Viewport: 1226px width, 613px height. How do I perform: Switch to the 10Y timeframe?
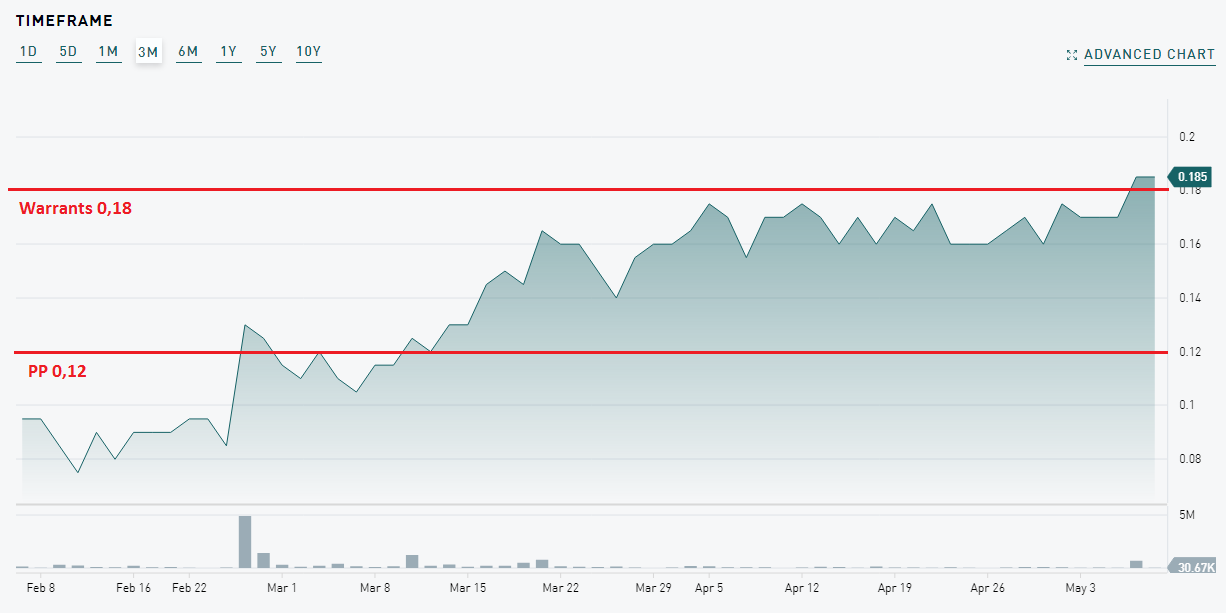(x=308, y=52)
